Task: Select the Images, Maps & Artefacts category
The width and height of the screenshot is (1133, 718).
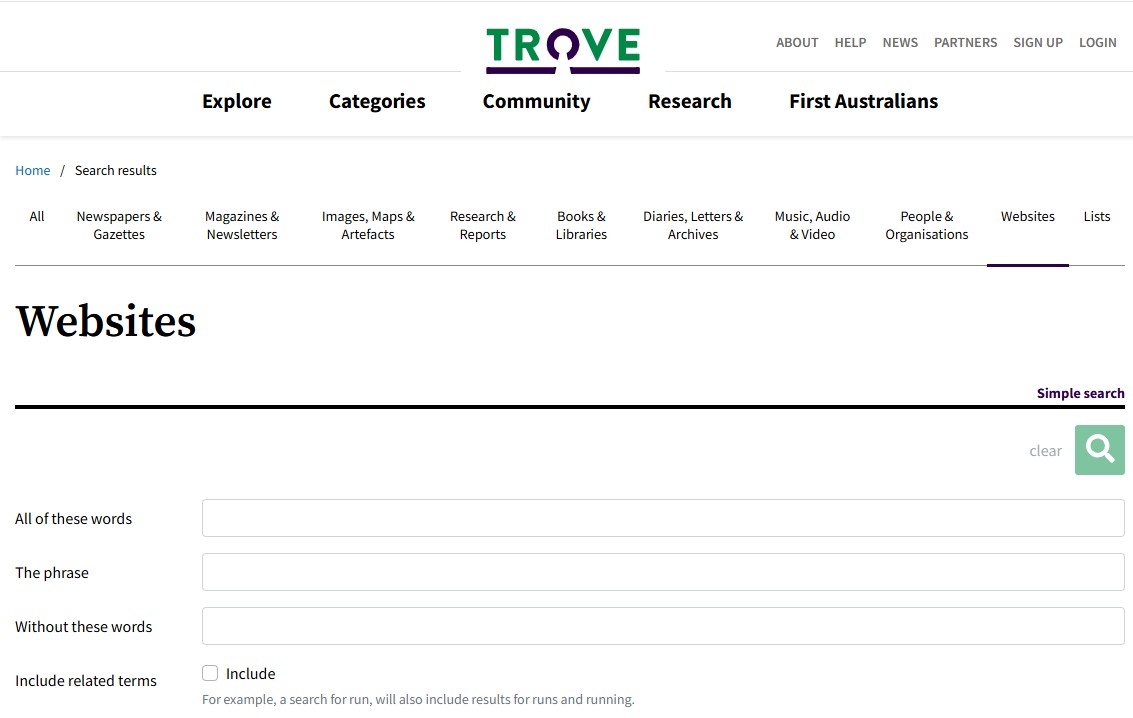Action: point(368,225)
